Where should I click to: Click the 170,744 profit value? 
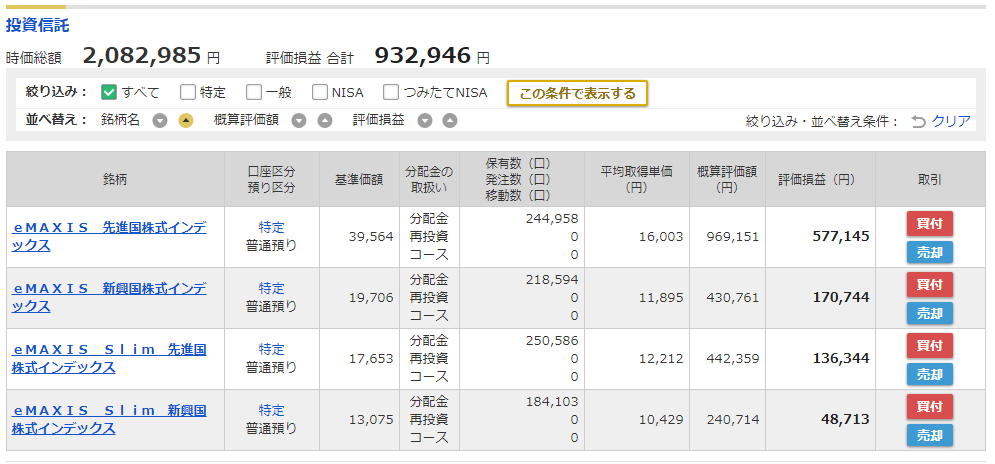(x=841, y=298)
